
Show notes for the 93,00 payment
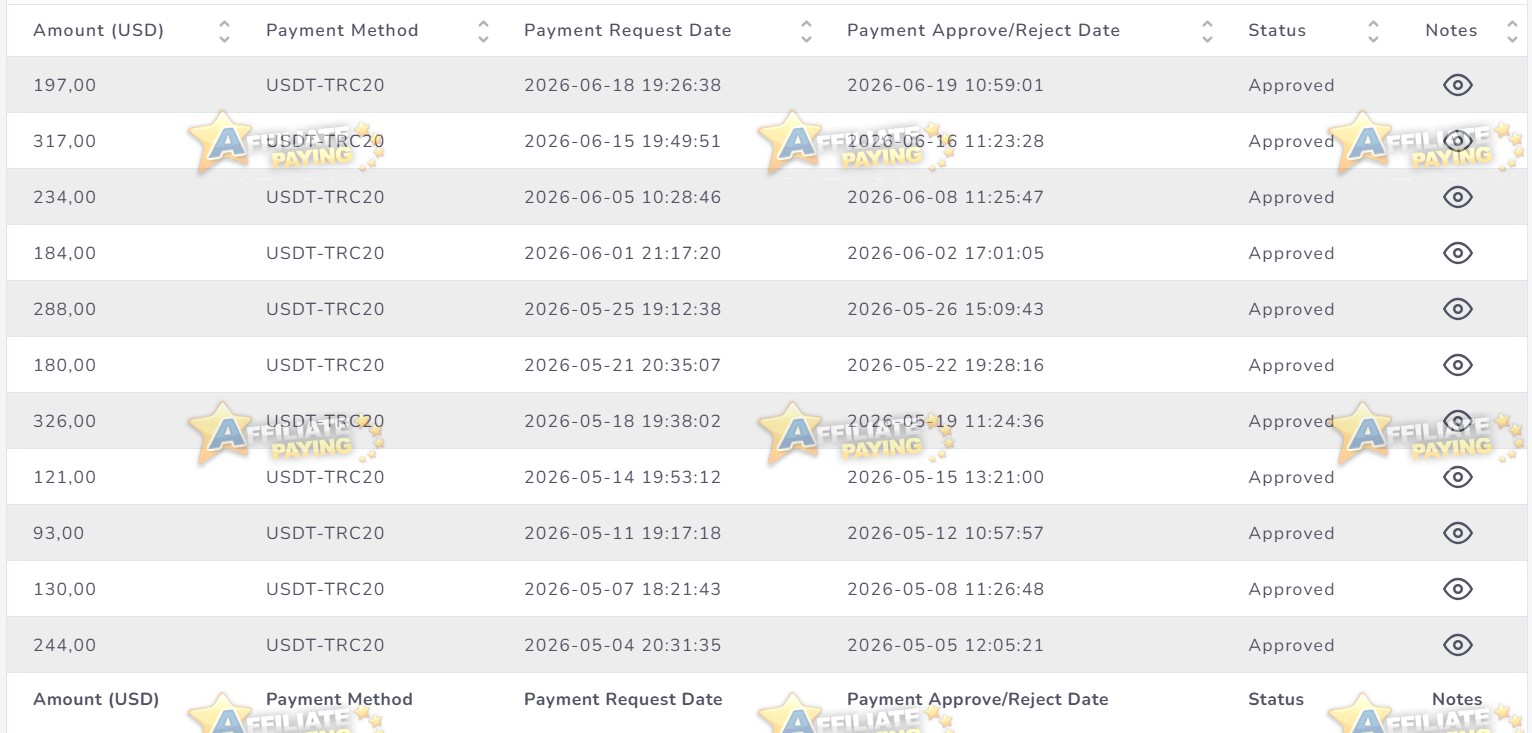point(1458,533)
